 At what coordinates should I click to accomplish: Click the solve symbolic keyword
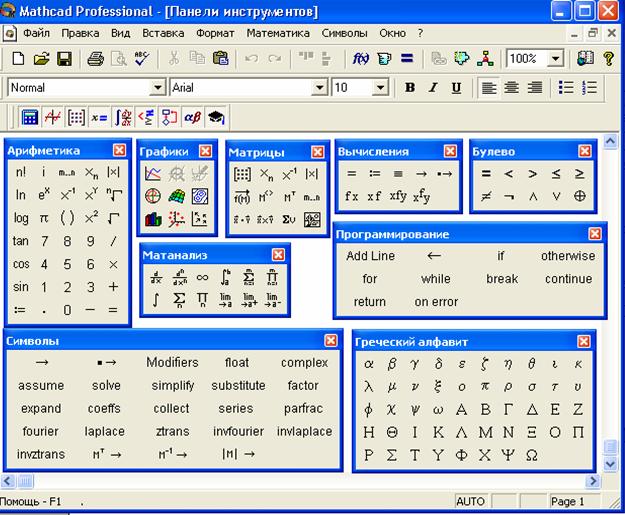pos(106,385)
